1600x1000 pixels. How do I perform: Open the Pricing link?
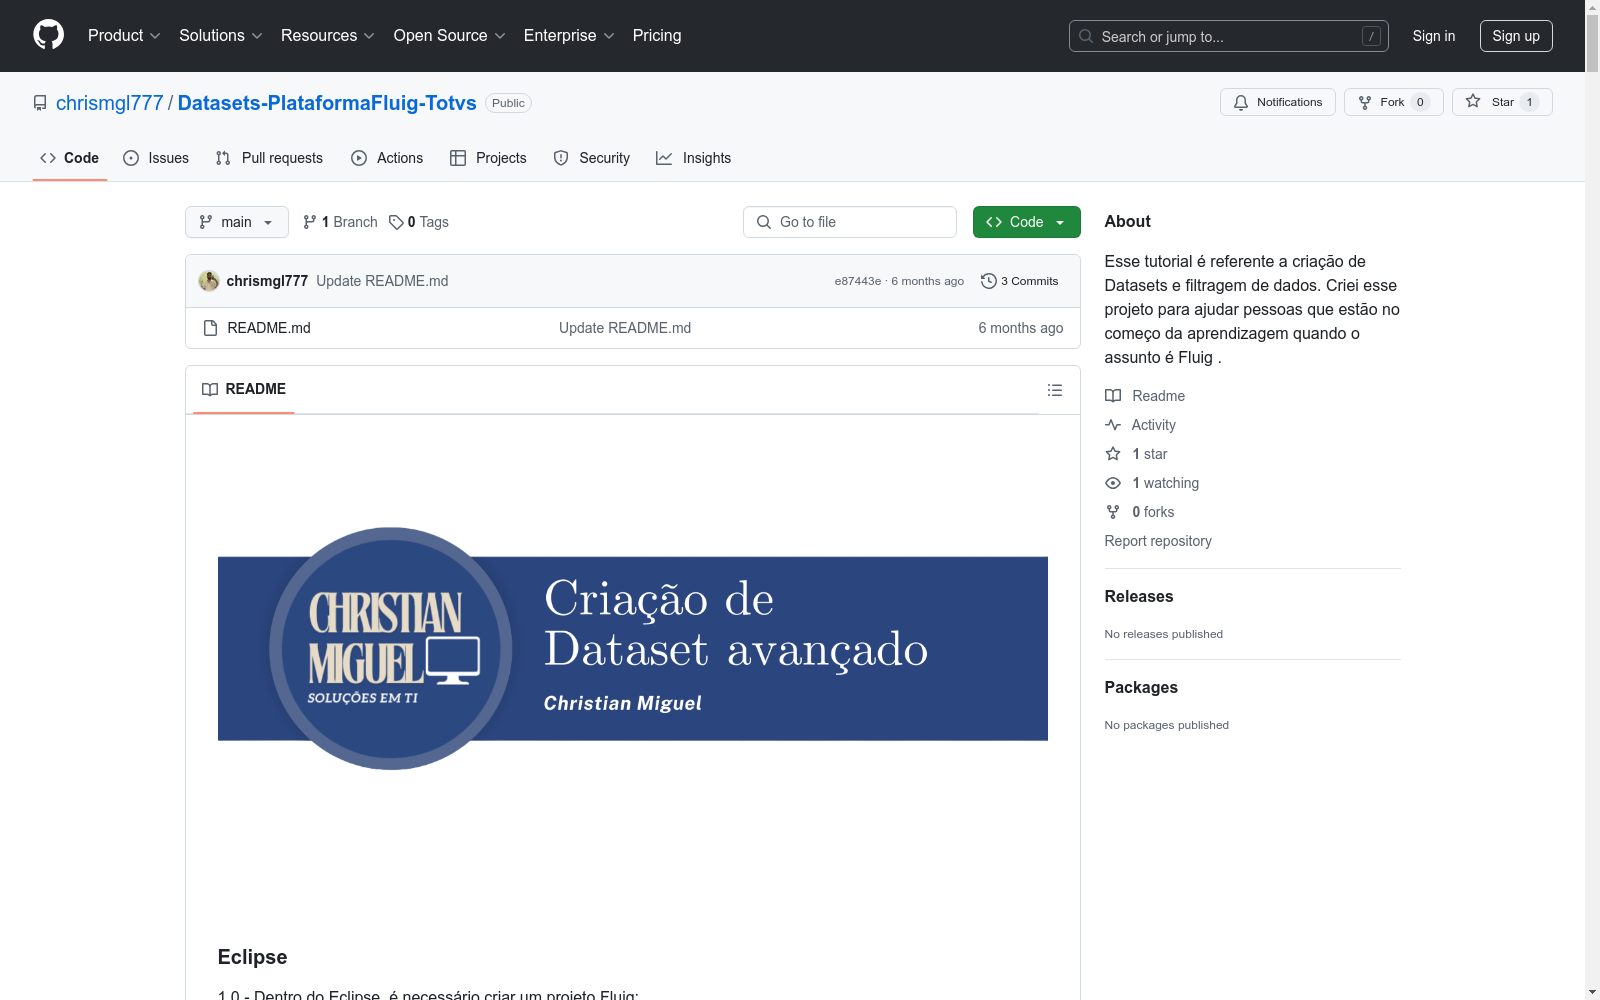tap(657, 36)
